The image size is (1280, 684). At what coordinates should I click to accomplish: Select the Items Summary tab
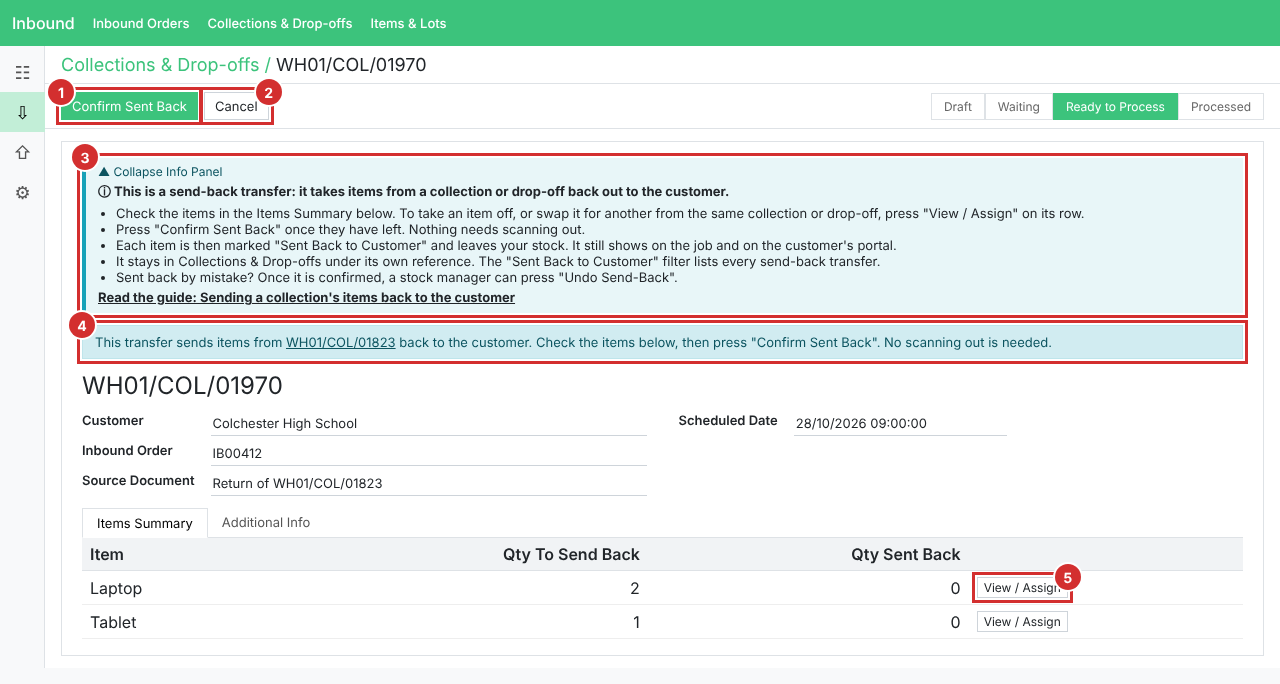145,523
